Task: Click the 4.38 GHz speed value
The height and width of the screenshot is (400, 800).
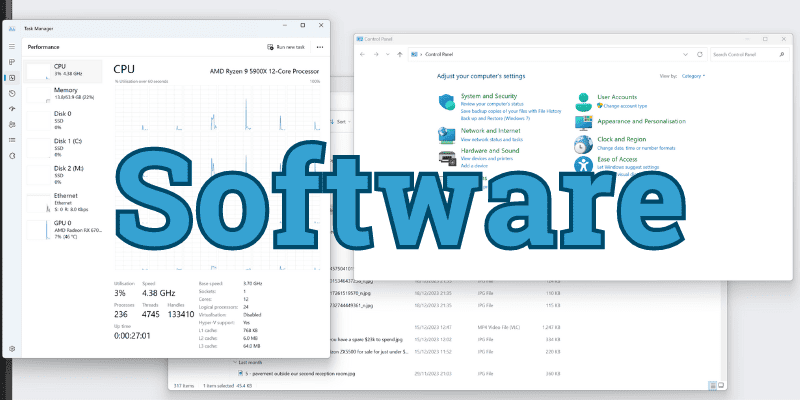Action: 159,293
